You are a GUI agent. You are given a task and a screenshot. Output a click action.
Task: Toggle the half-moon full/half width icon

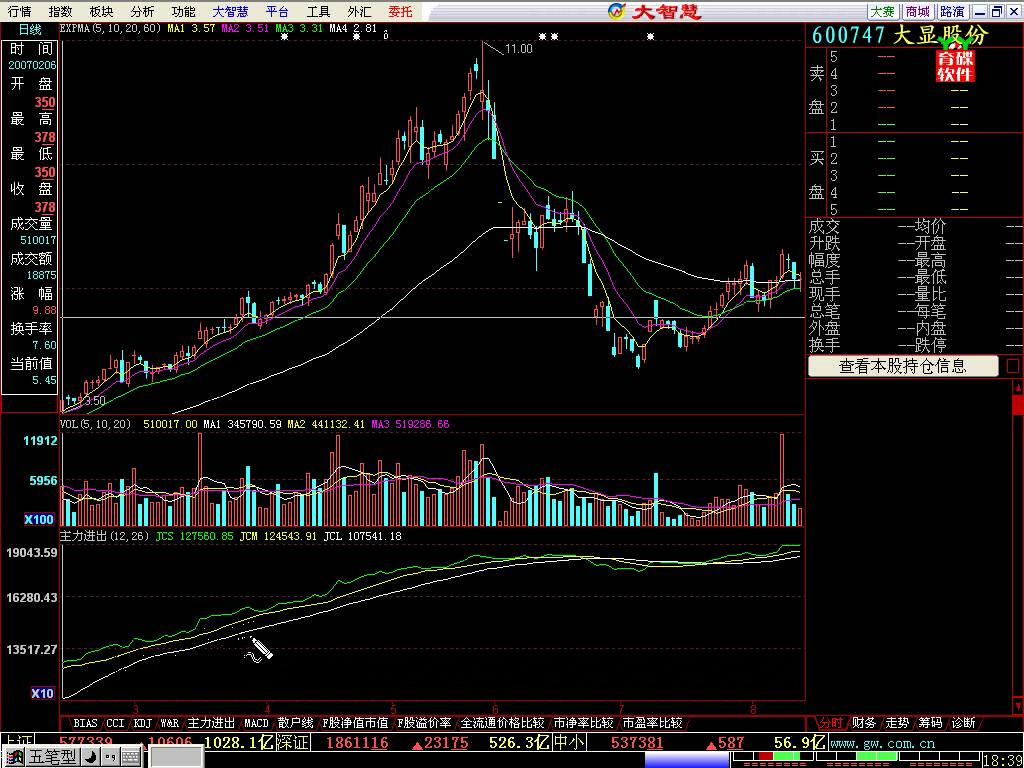pyautogui.click(x=91, y=757)
